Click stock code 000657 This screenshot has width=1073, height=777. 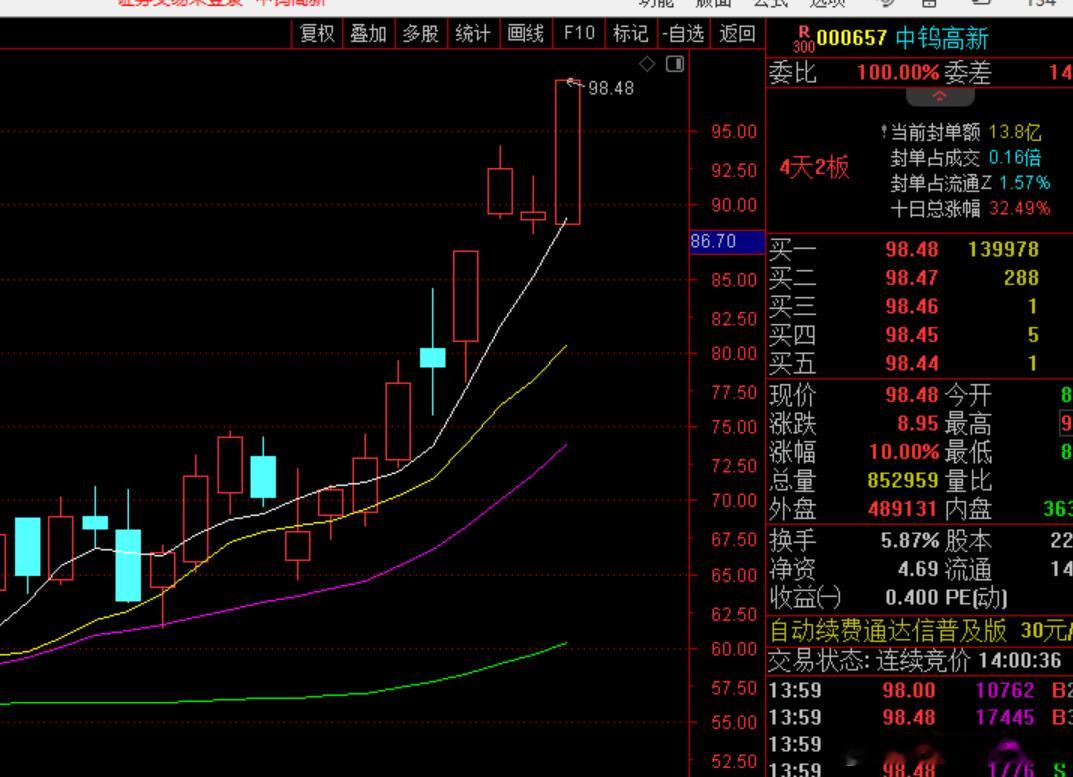click(851, 38)
